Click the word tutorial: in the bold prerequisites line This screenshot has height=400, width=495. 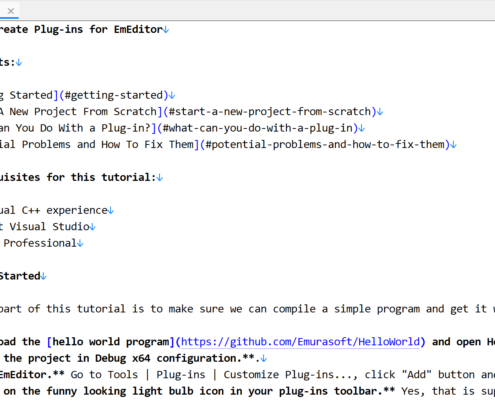click(x=129, y=177)
